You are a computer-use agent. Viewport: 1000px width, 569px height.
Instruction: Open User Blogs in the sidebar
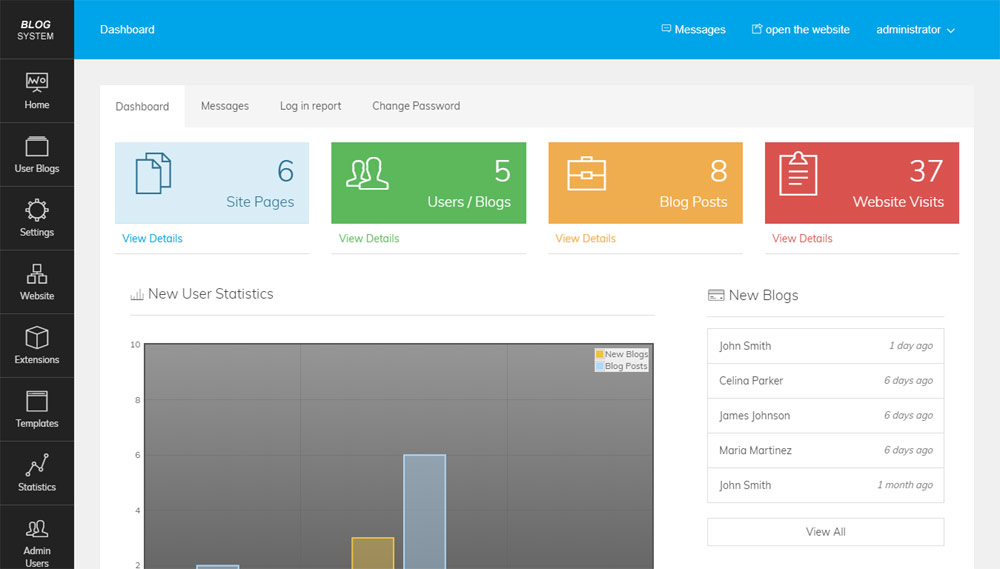37,155
